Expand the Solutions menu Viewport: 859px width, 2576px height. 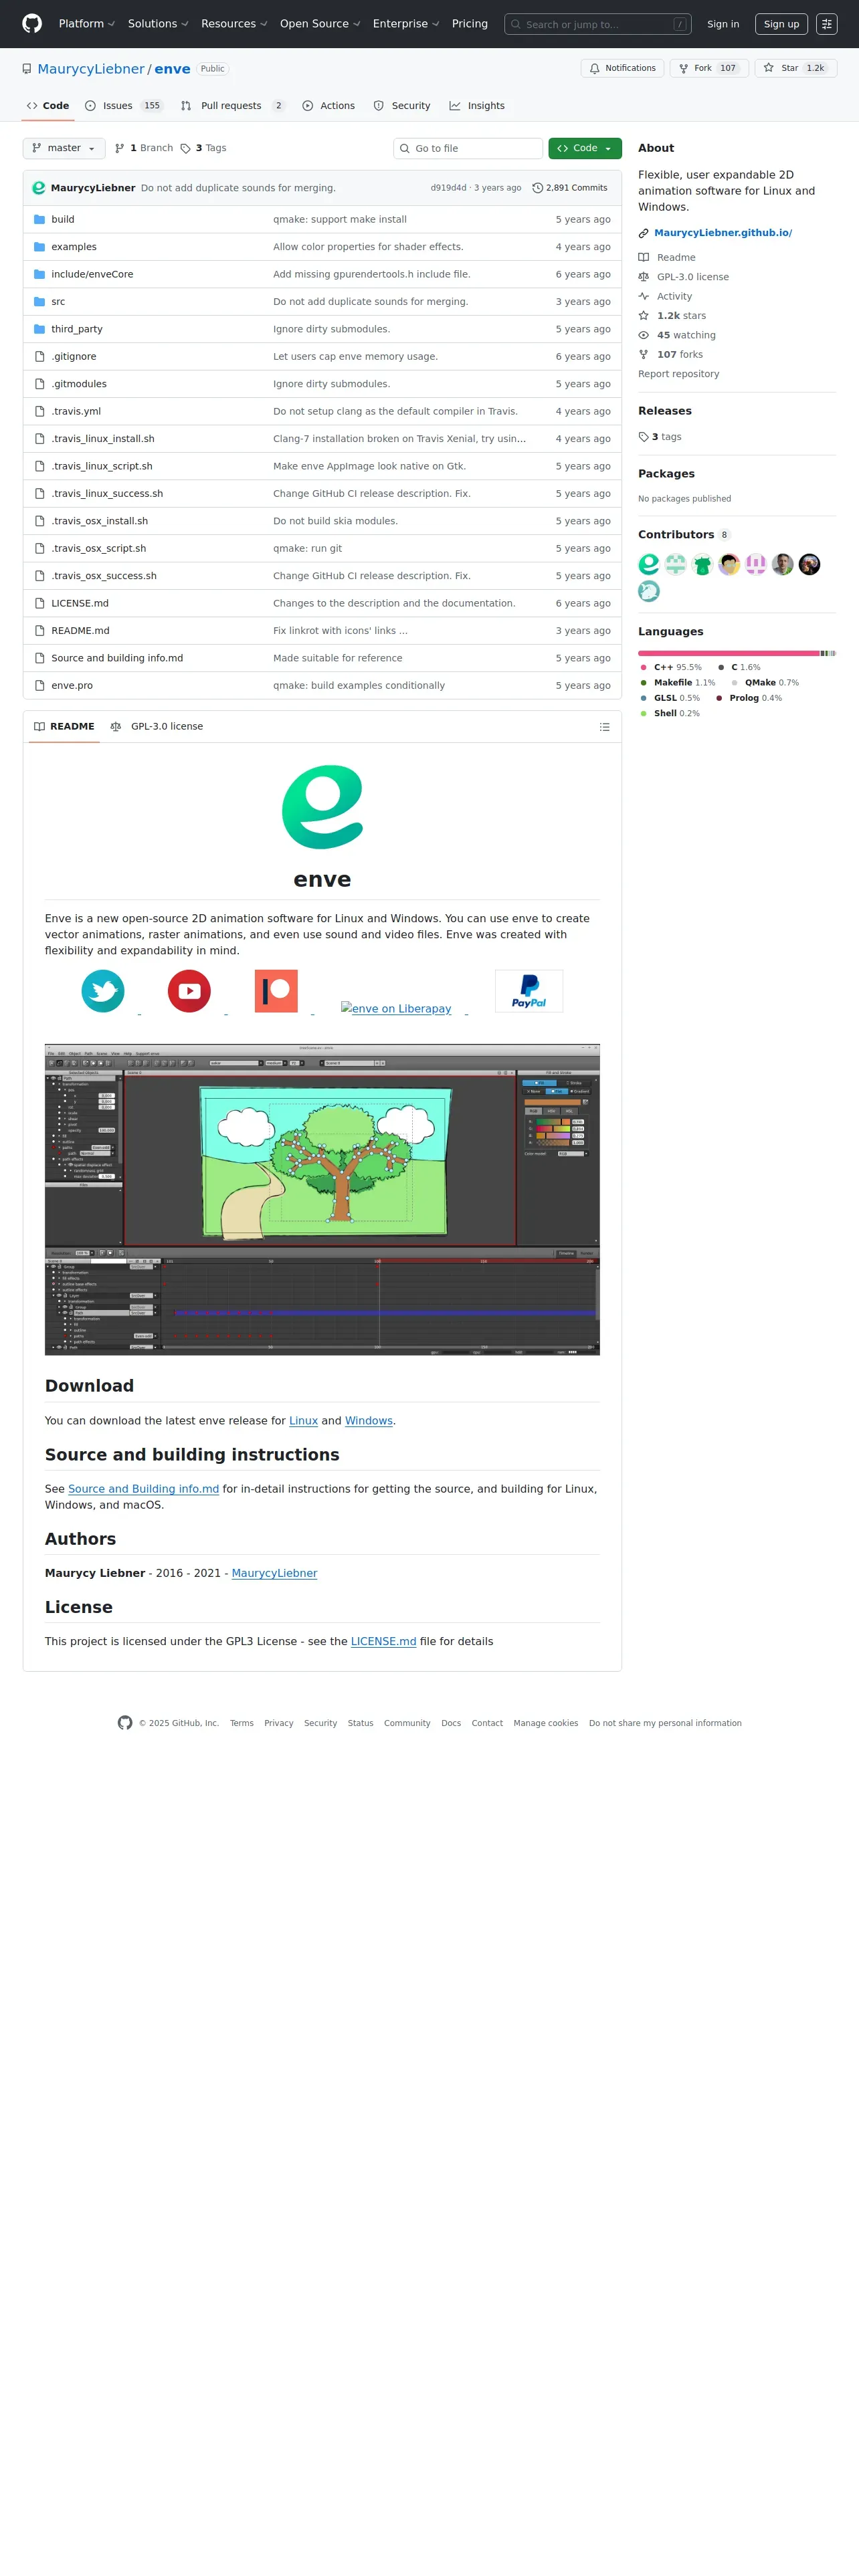(x=158, y=24)
